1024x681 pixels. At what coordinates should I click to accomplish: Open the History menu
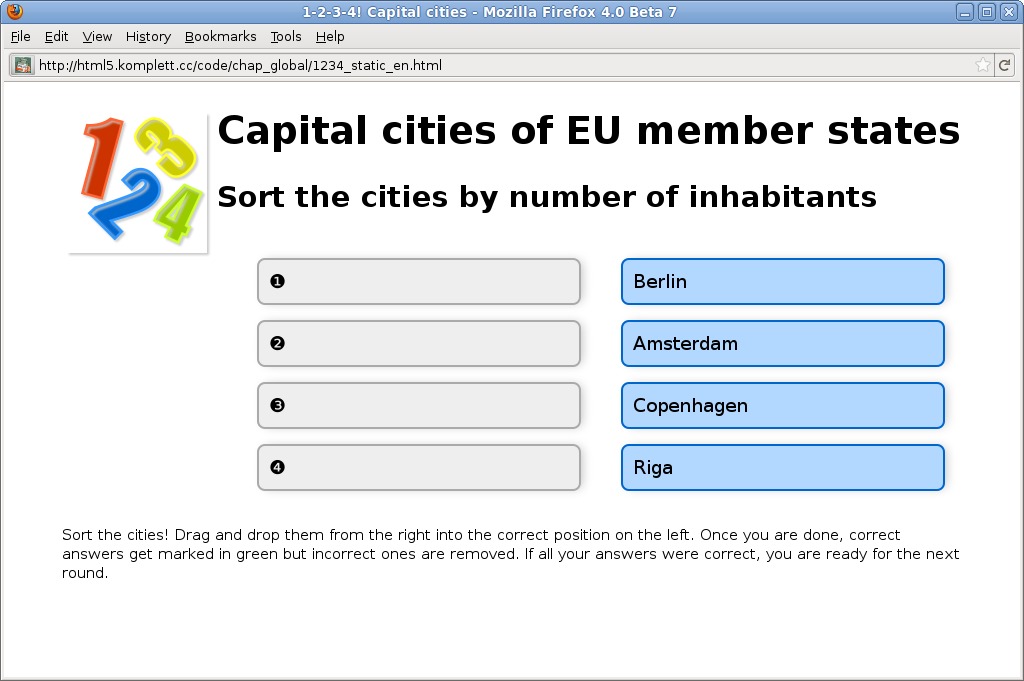[148, 36]
